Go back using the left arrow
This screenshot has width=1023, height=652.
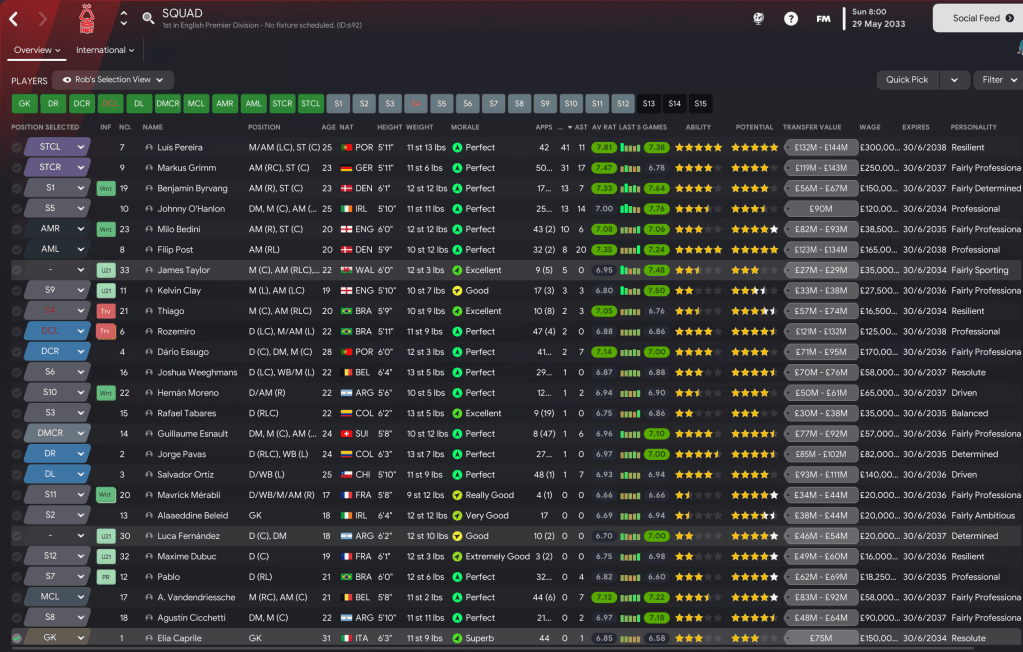(14, 19)
